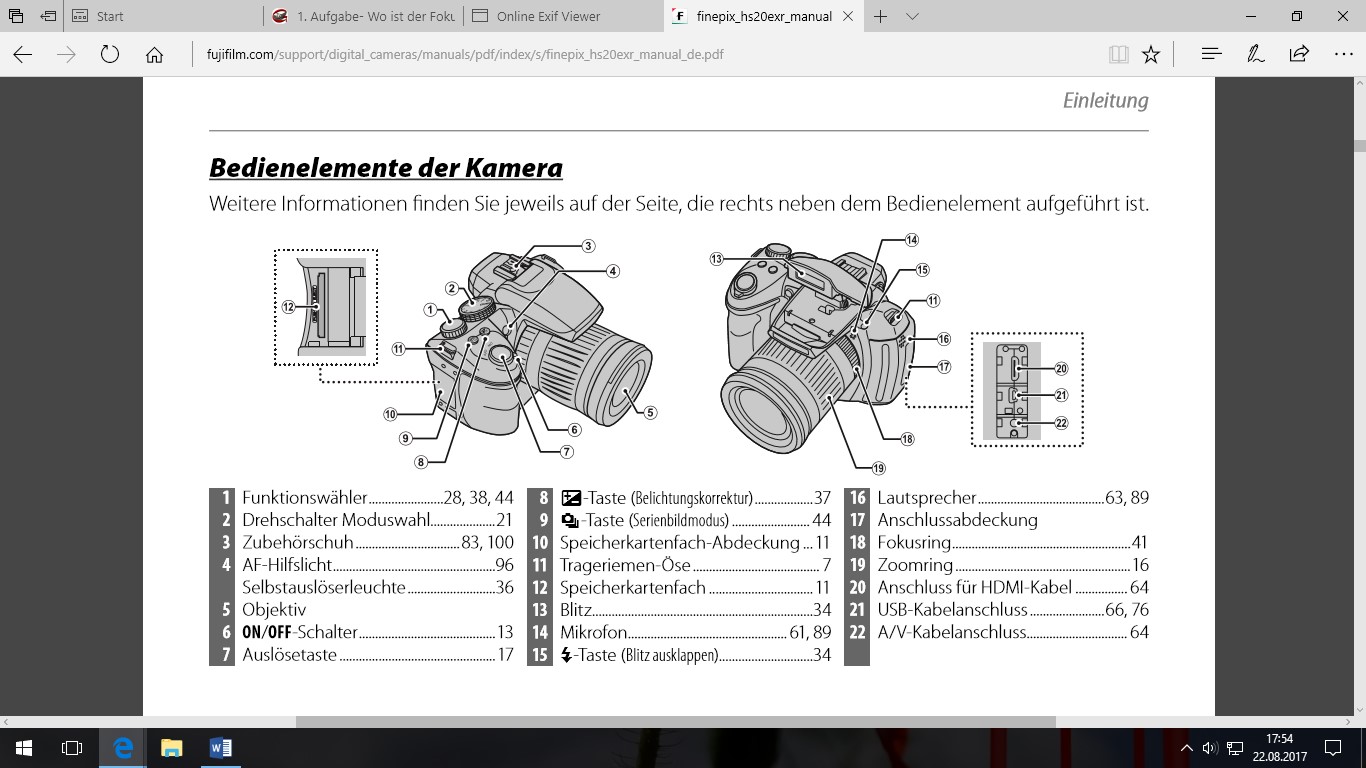Viewport: 1366px width, 768px height.
Task: Refresh the current PDF page
Action: (x=110, y=54)
